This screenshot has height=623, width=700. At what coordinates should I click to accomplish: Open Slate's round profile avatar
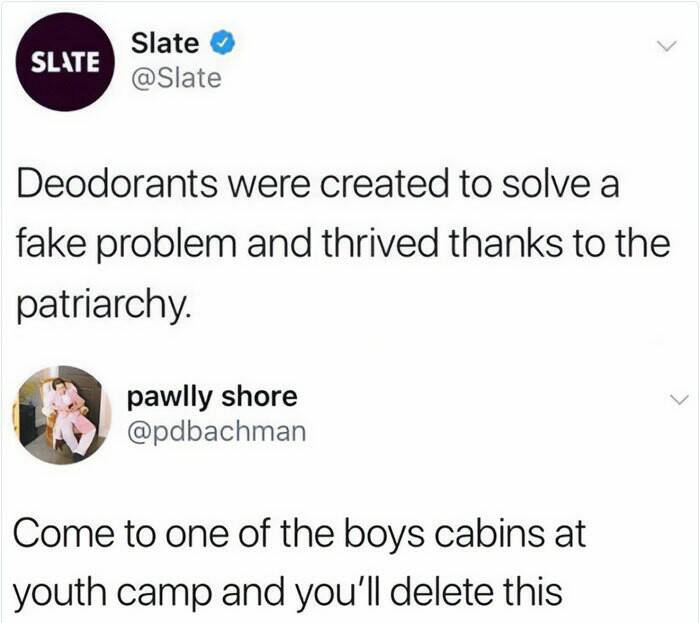coord(65,62)
